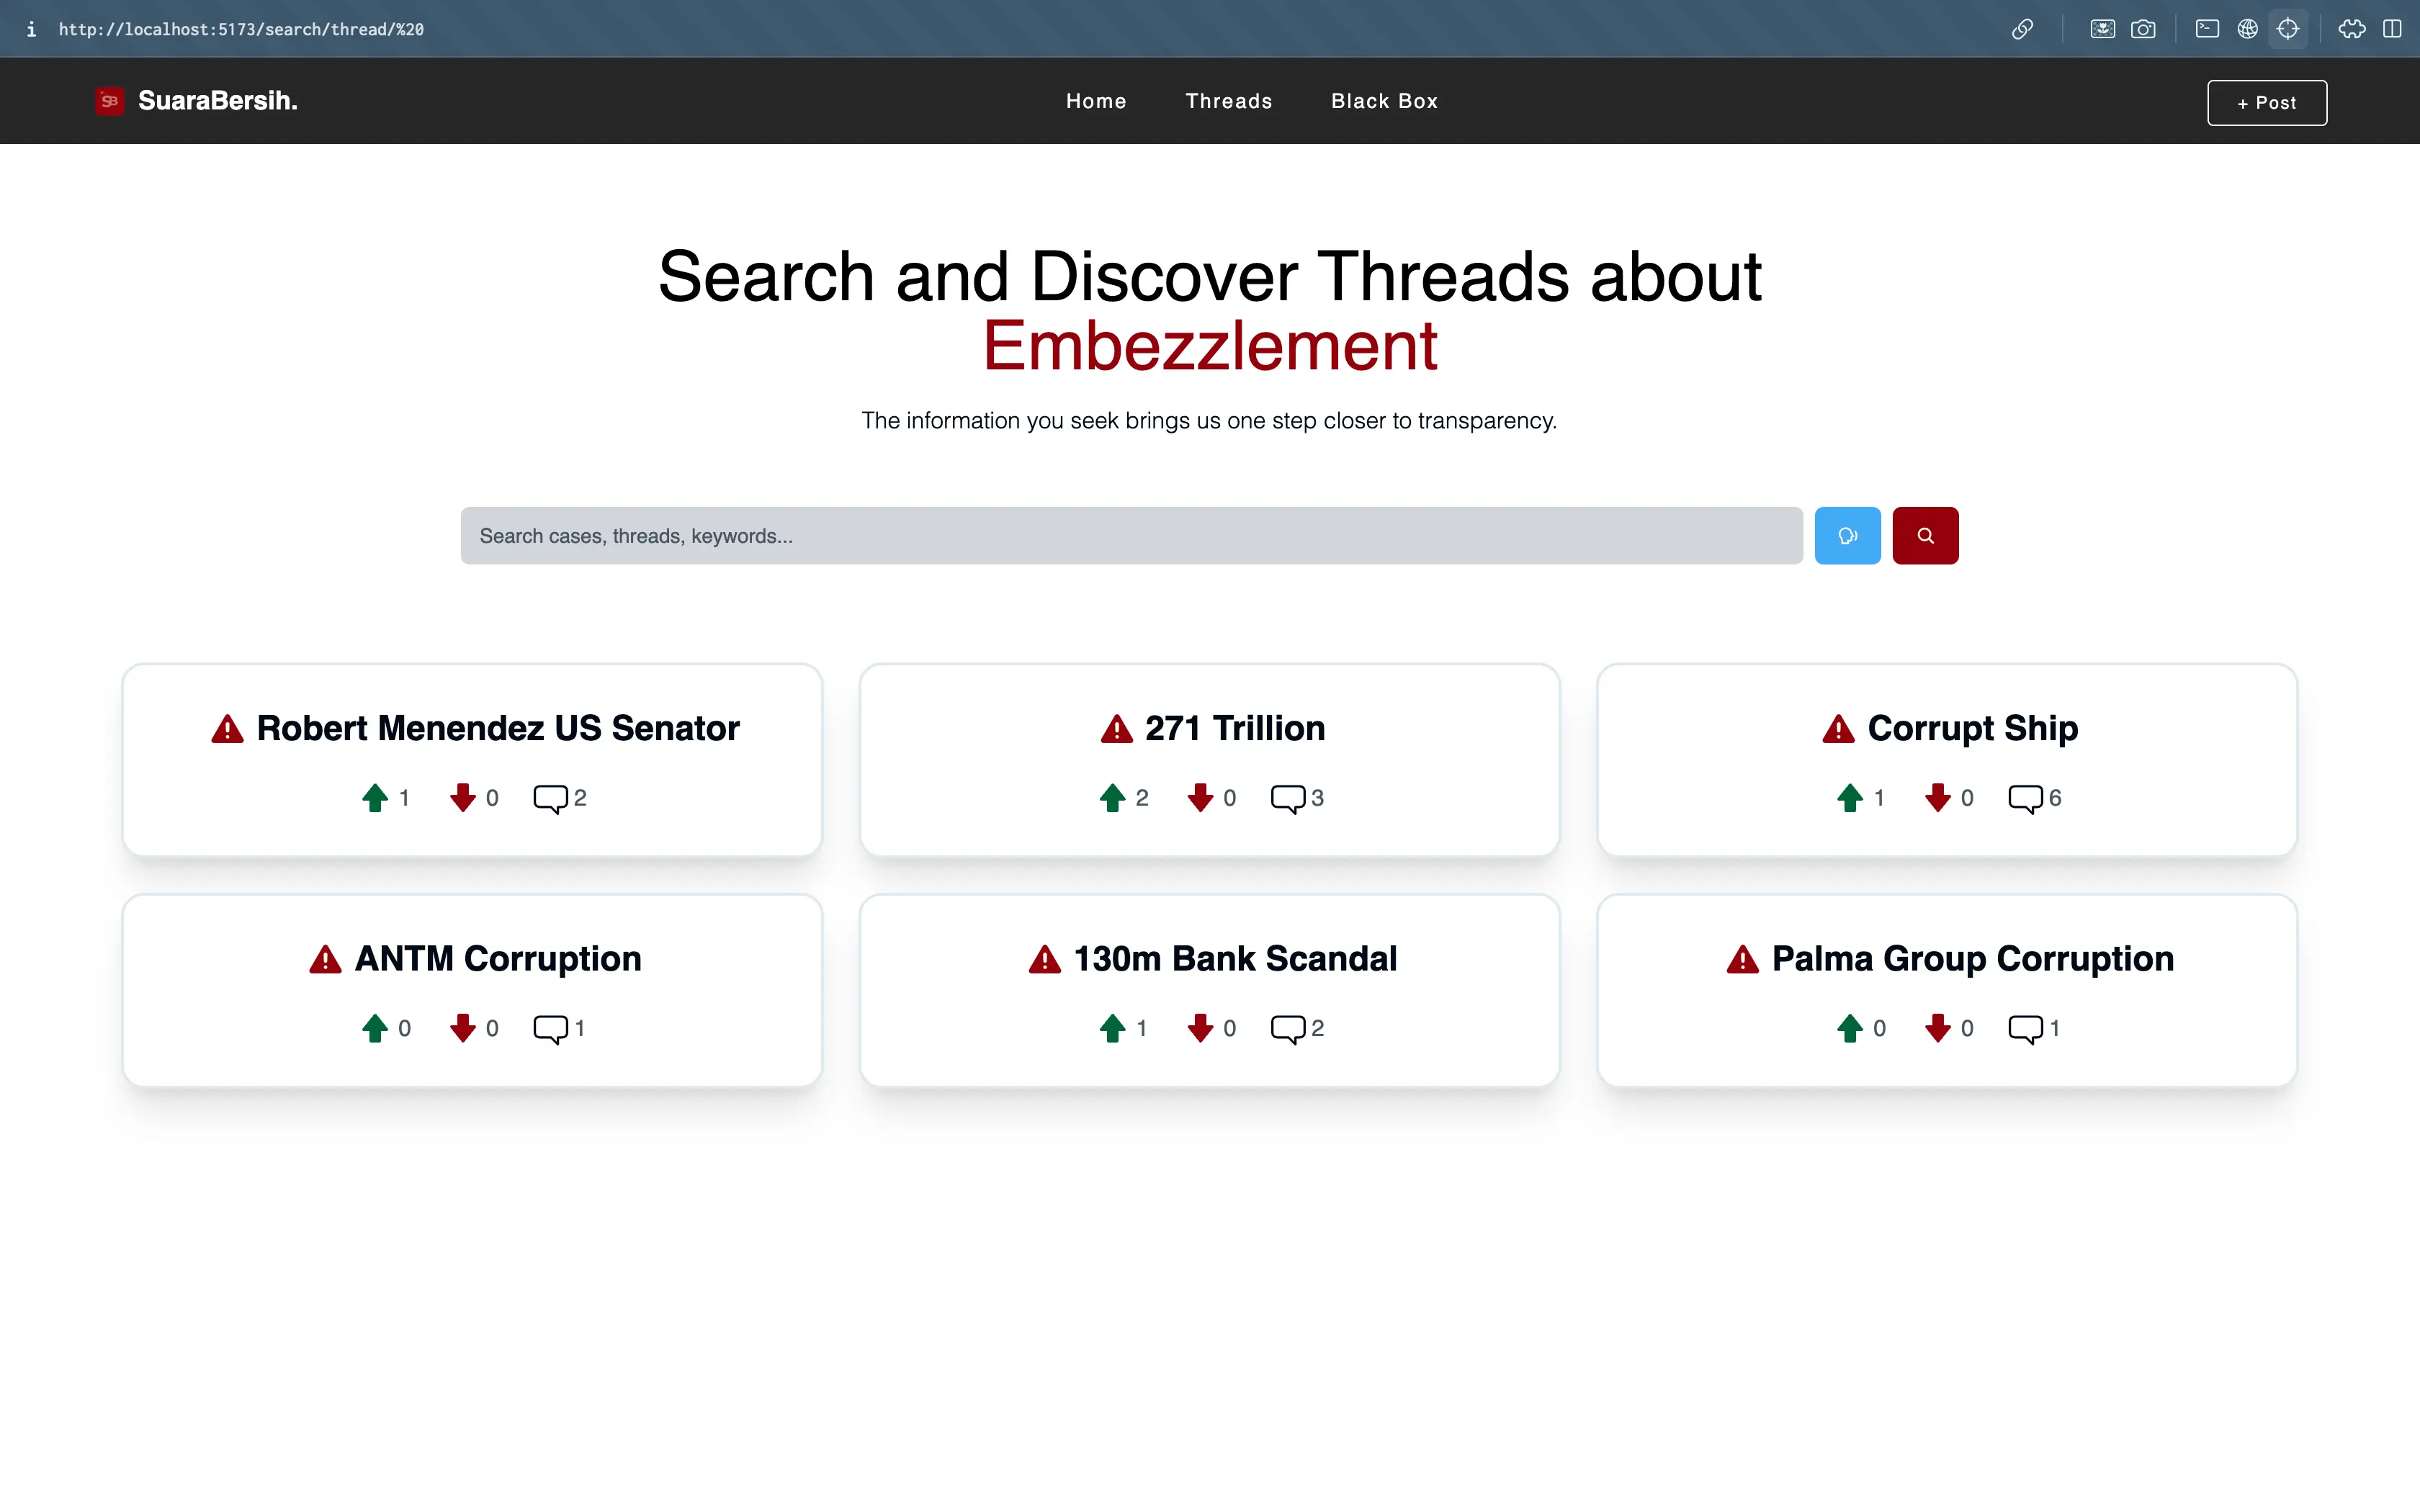This screenshot has height=1512, width=2420.
Task: Open comments on ANTM Corruption thread
Action: point(551,1029)
